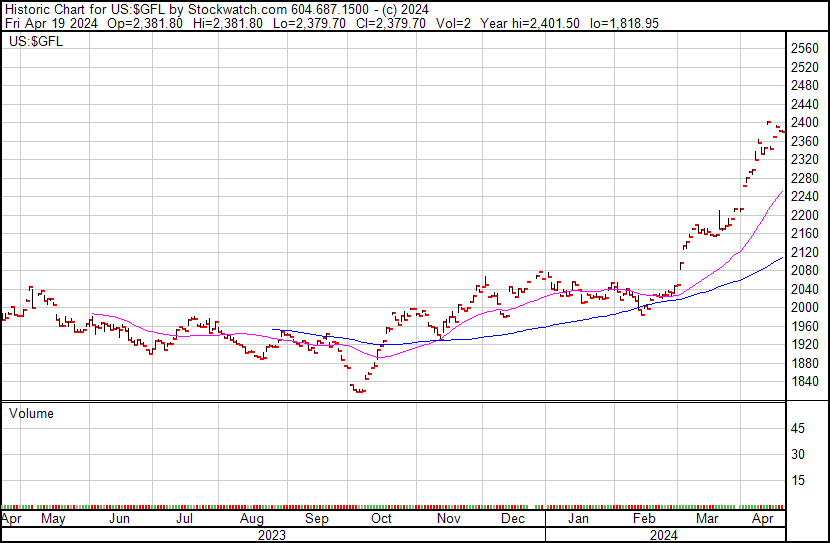Click the Apr 2024 month marker
Viewport: 830px width, 543px height.
pyautogui.click(x=762, y=519)
